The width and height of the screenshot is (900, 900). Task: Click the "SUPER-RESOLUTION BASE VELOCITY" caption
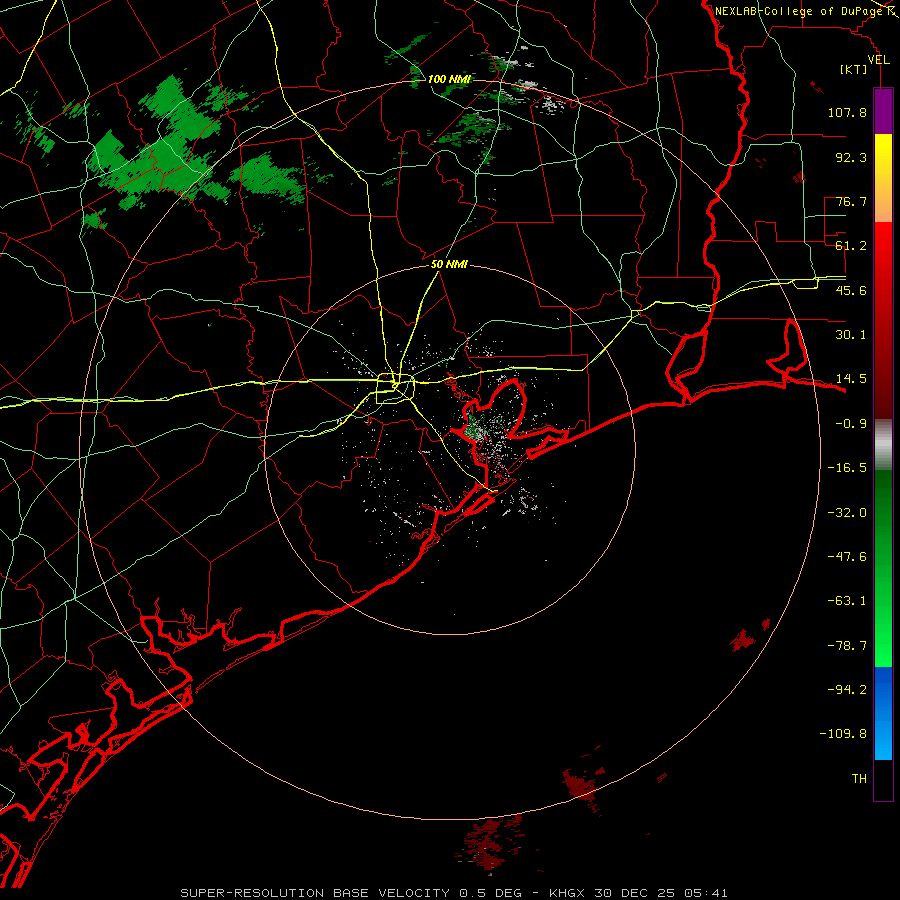(x=315, y=893)
